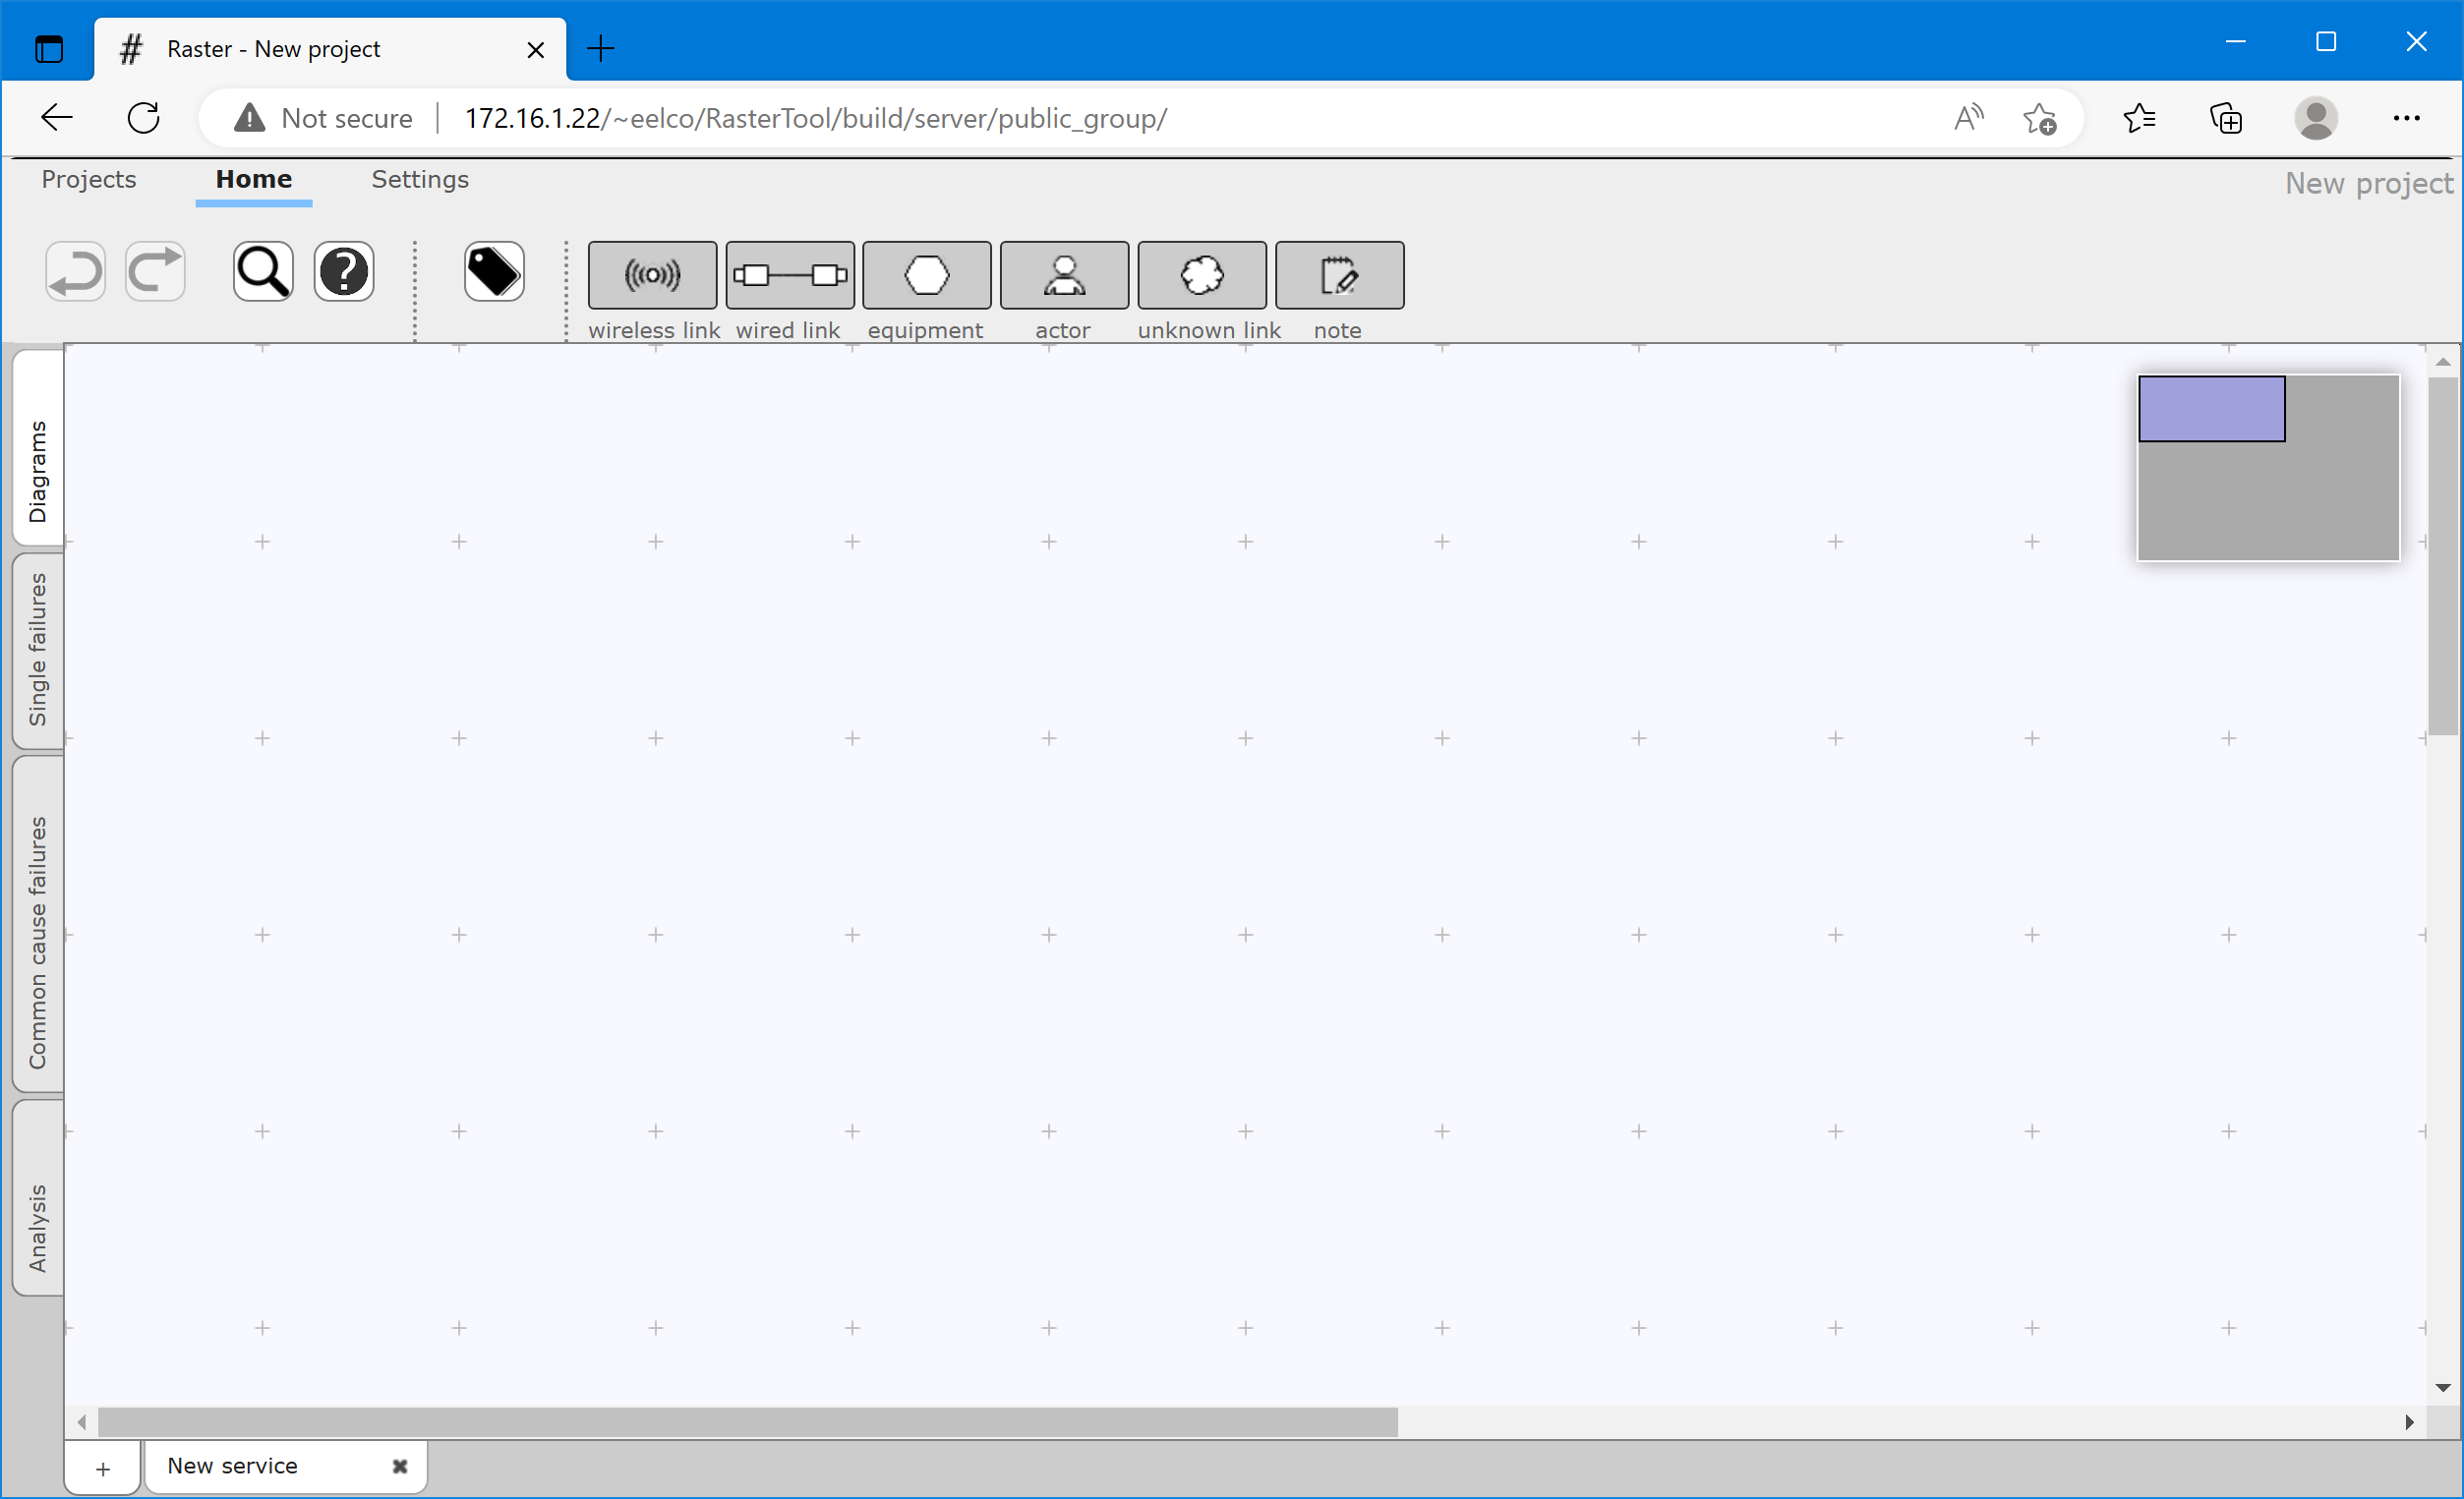Open the Collections icon
Image resolution: width=2464 pixels, height=1499 pixels.
(x=2226, y=118)
